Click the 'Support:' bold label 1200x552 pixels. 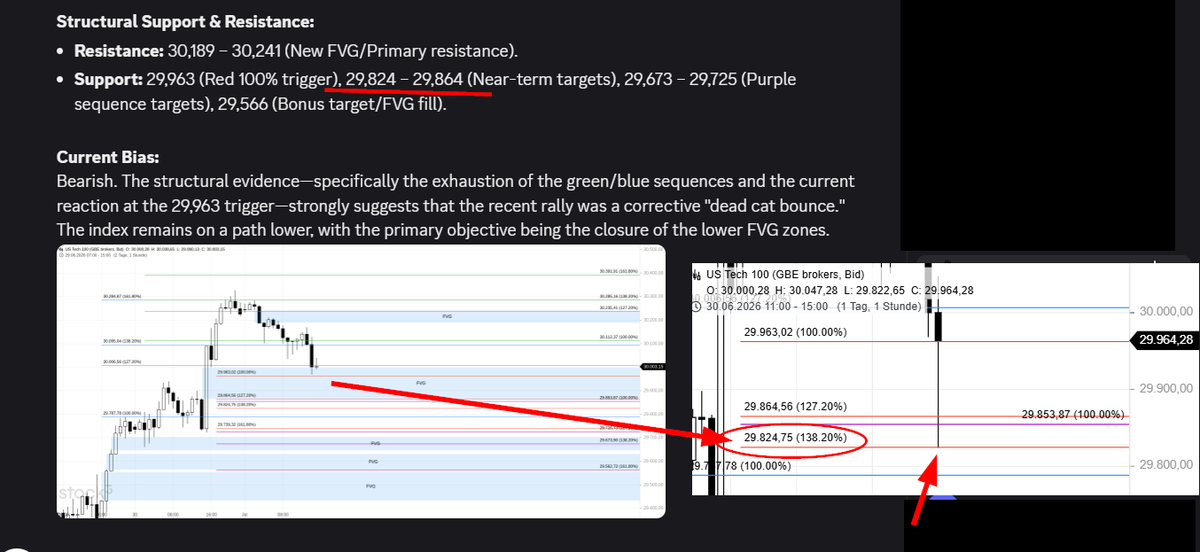pos(108,78)
